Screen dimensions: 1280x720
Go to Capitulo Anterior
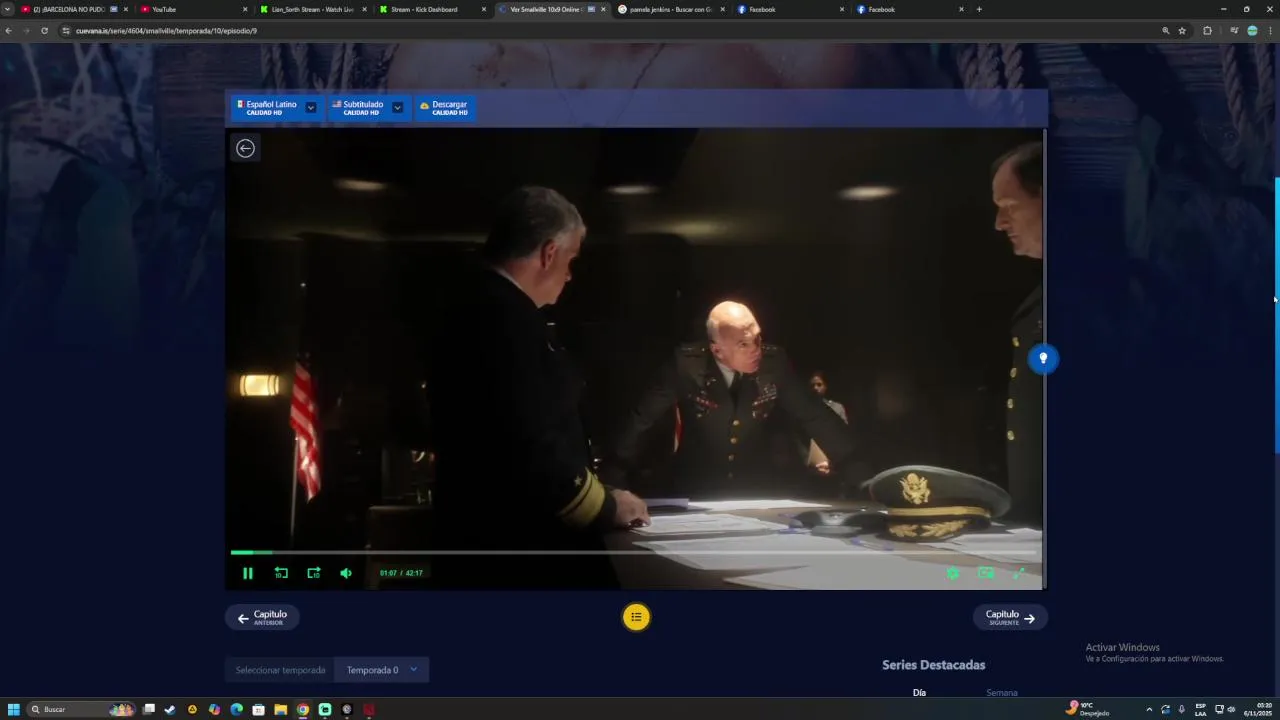pos(262,617)
